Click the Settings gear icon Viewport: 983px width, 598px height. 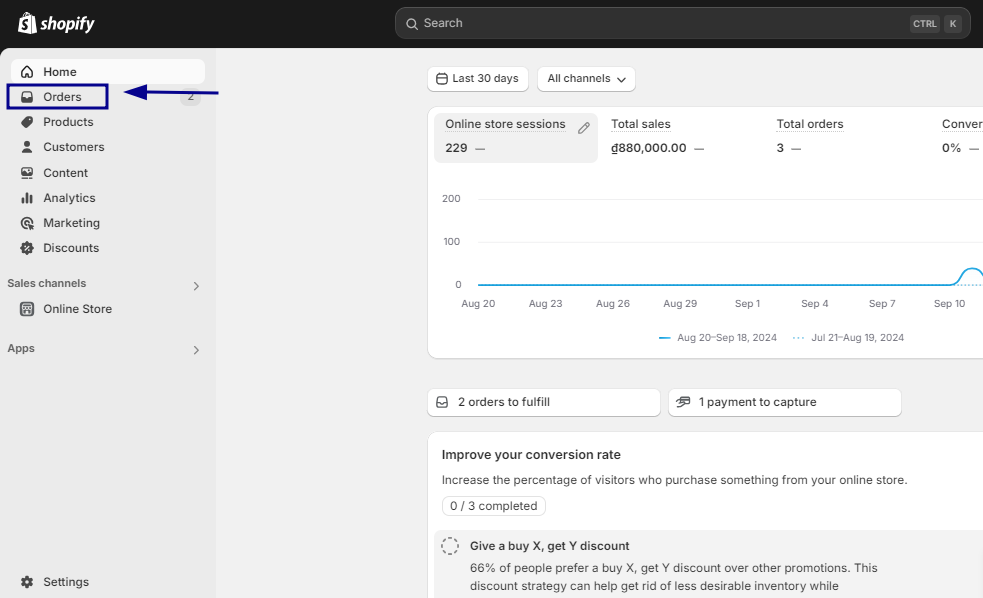point(27,582)
